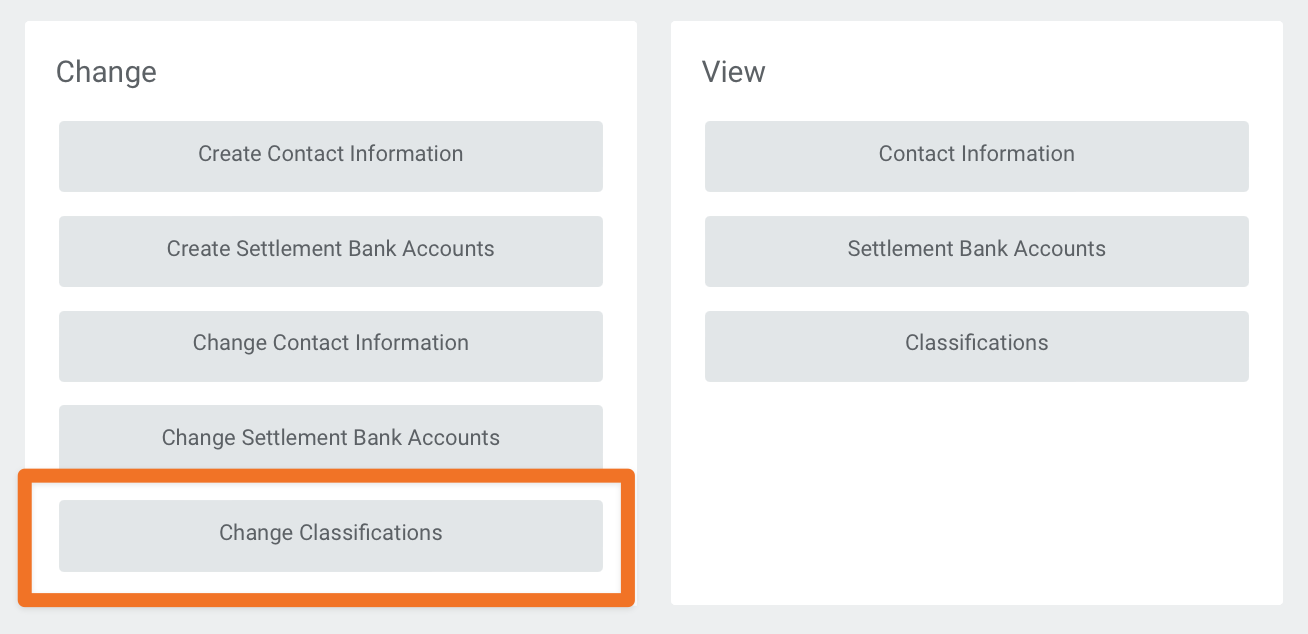Click the View section heading
Viewport: 1308px width, 634px height.
(733, 71)
